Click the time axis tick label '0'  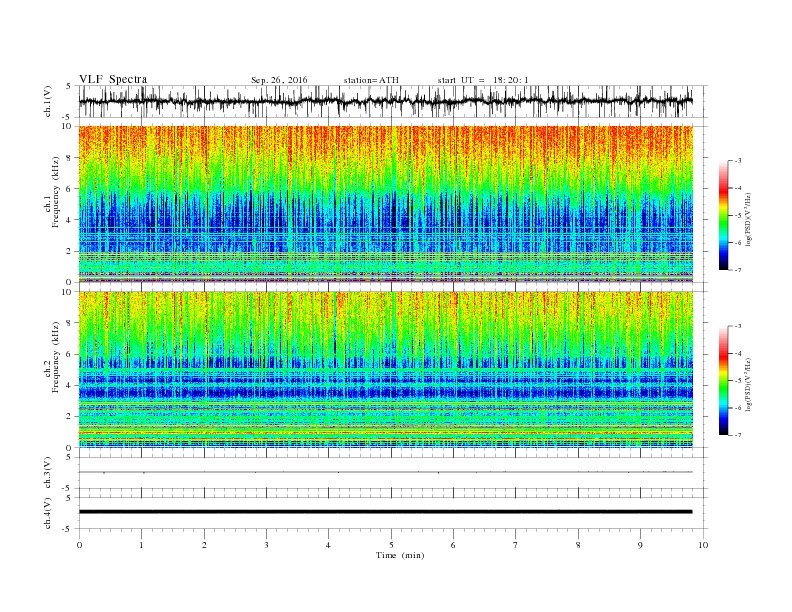pyautogui.click(x=79, y=545)
